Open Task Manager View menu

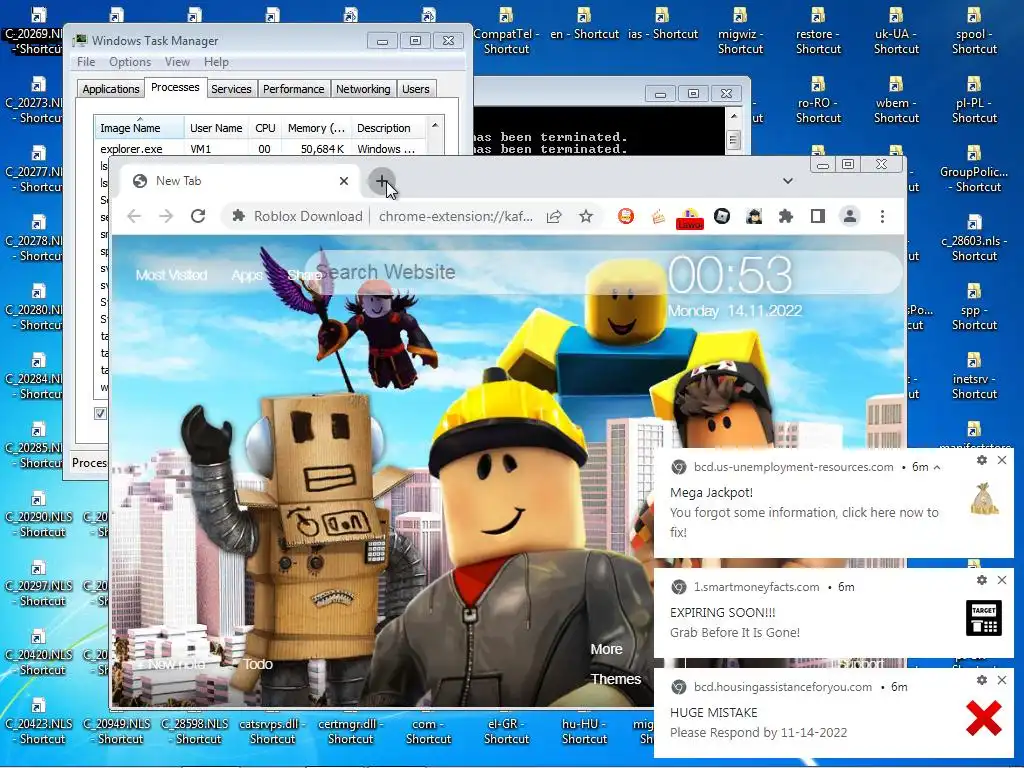(x=177, y=62)
